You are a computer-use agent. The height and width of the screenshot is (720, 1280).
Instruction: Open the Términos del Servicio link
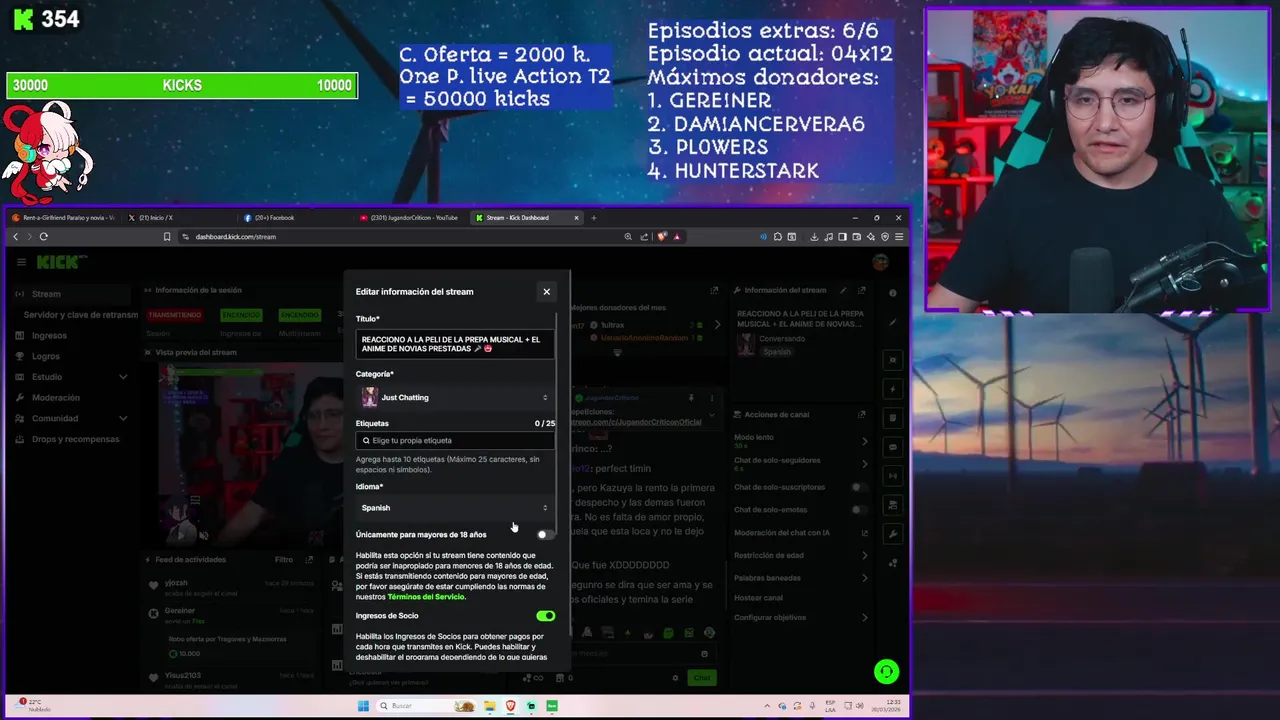pos(426,597)
